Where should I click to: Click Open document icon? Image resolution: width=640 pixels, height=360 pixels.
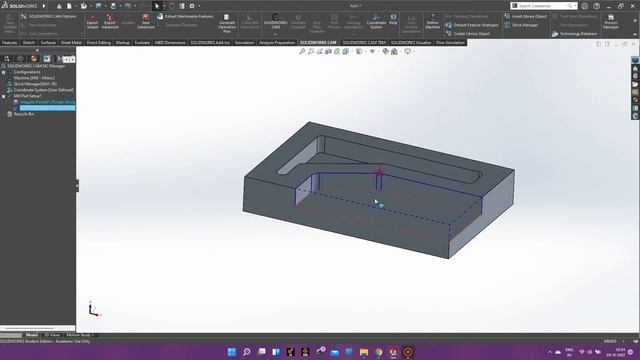pos(84,6)
